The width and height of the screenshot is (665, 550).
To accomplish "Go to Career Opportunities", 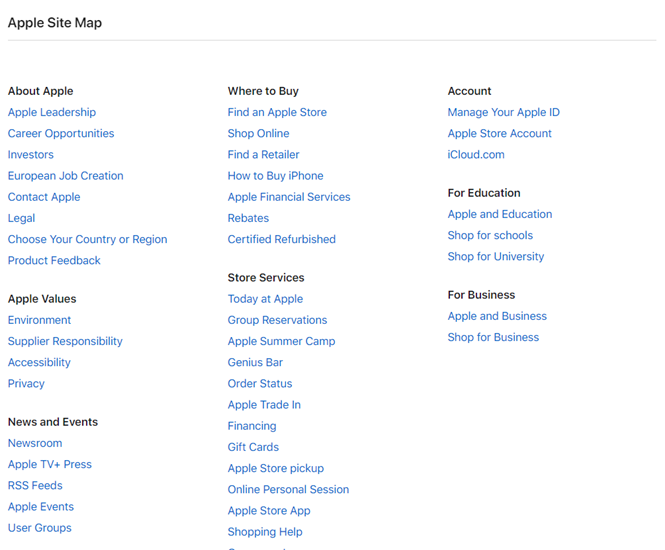I will [x=61, y=134].
